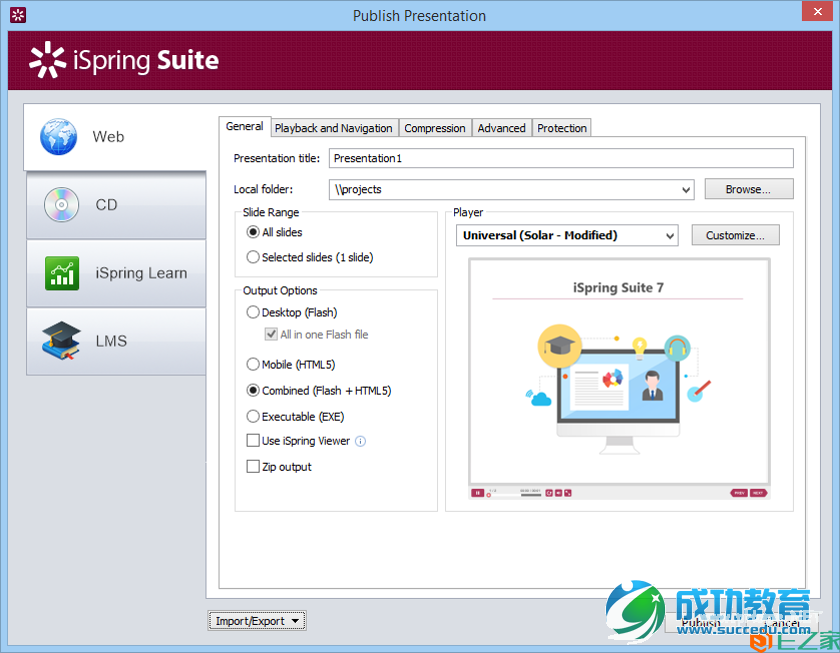Click the info icon beside Use iSpring Viewer
840x653 pixels.
[x=361, y=441]
